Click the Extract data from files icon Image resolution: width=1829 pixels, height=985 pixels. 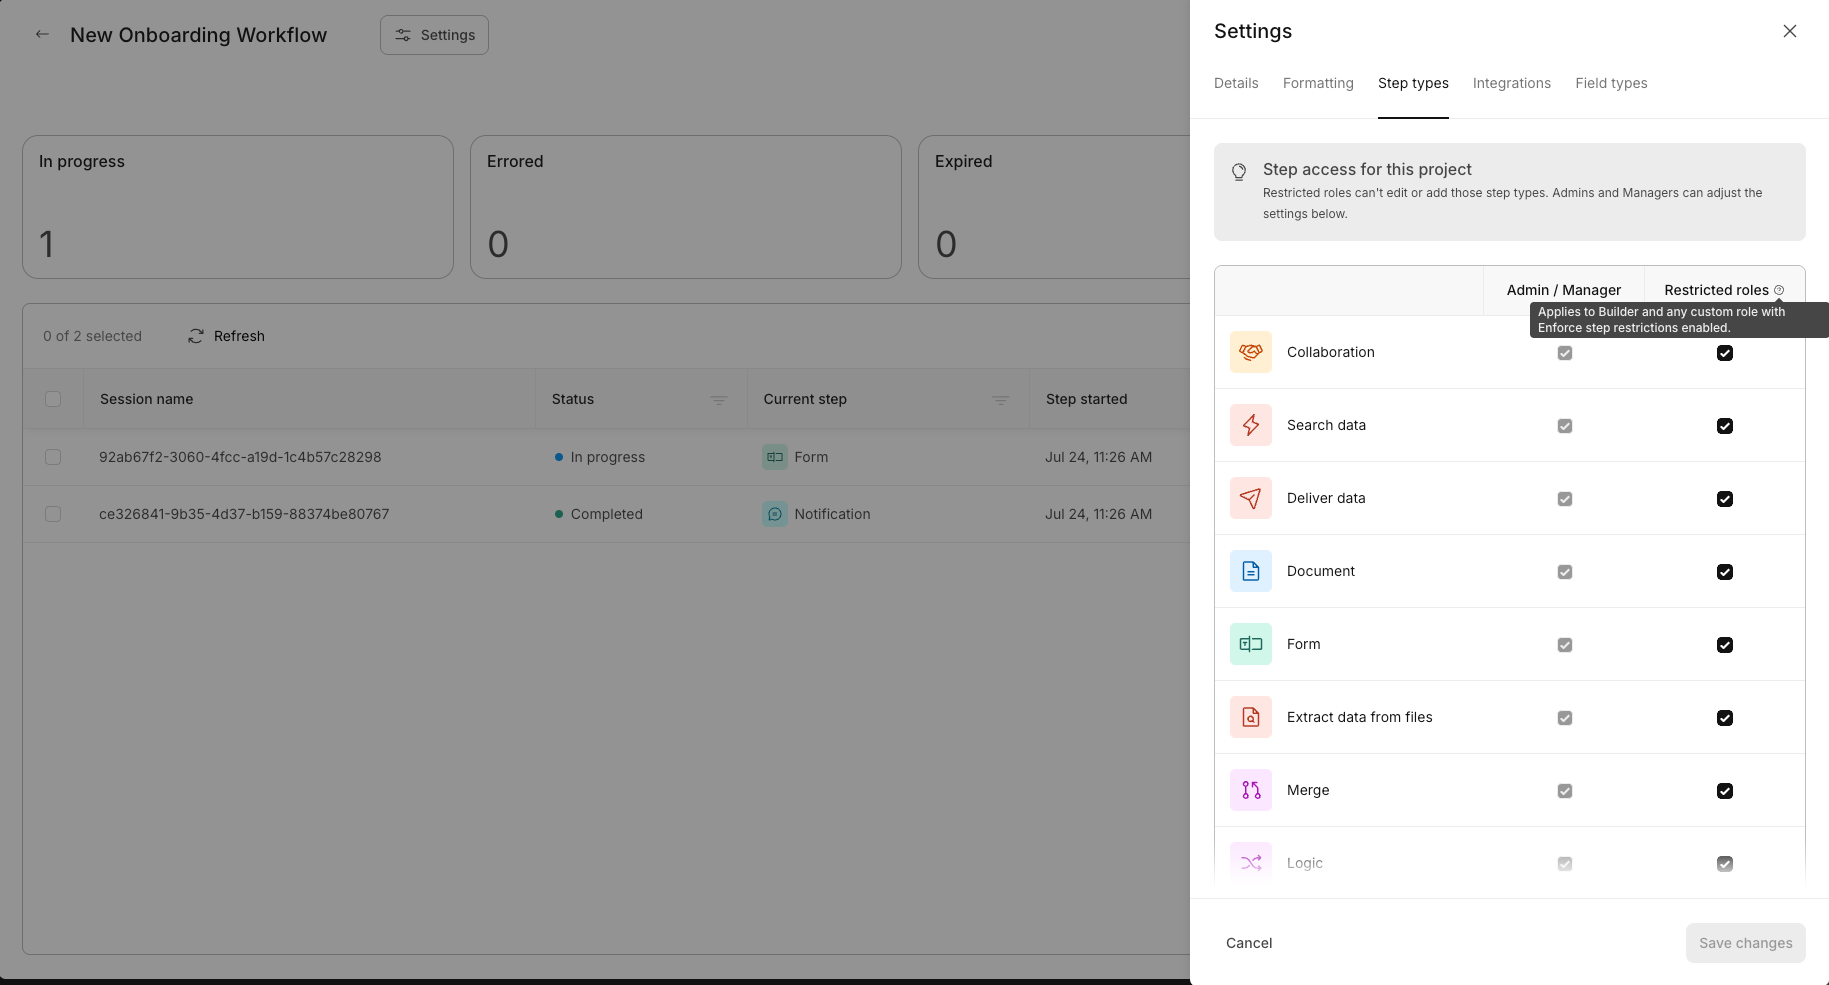1251,717
